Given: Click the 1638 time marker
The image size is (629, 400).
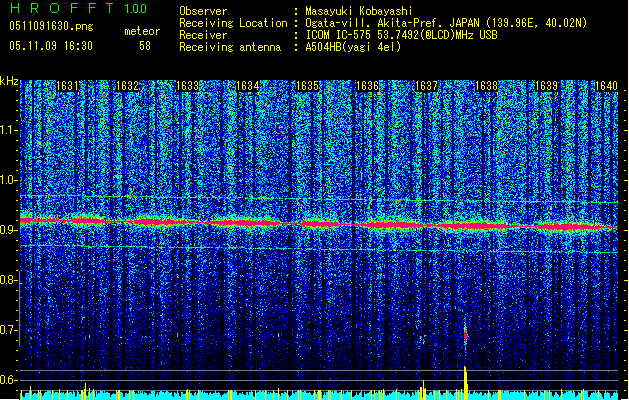Looking at the screenshot, I should 486,87.
